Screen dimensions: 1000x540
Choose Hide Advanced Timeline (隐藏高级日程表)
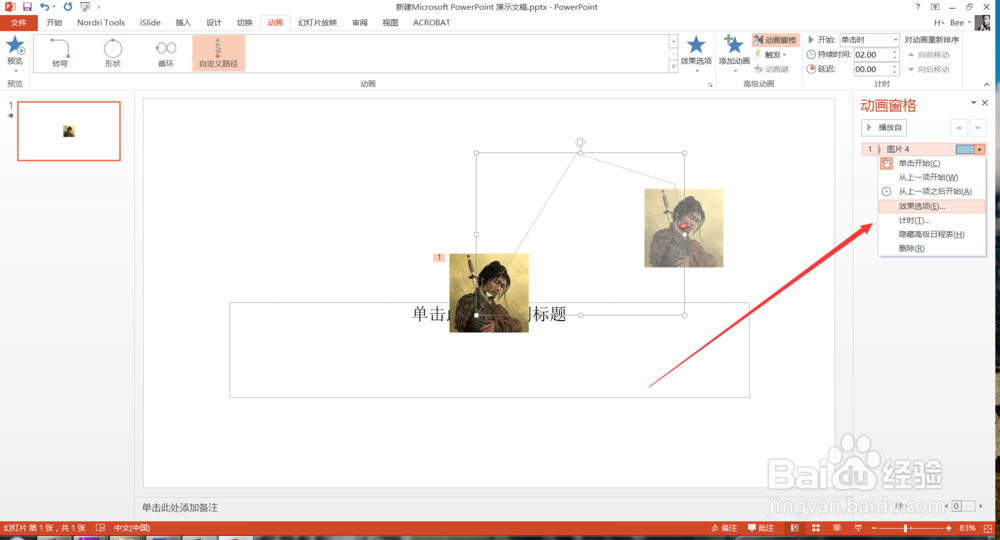pos(932,234)
